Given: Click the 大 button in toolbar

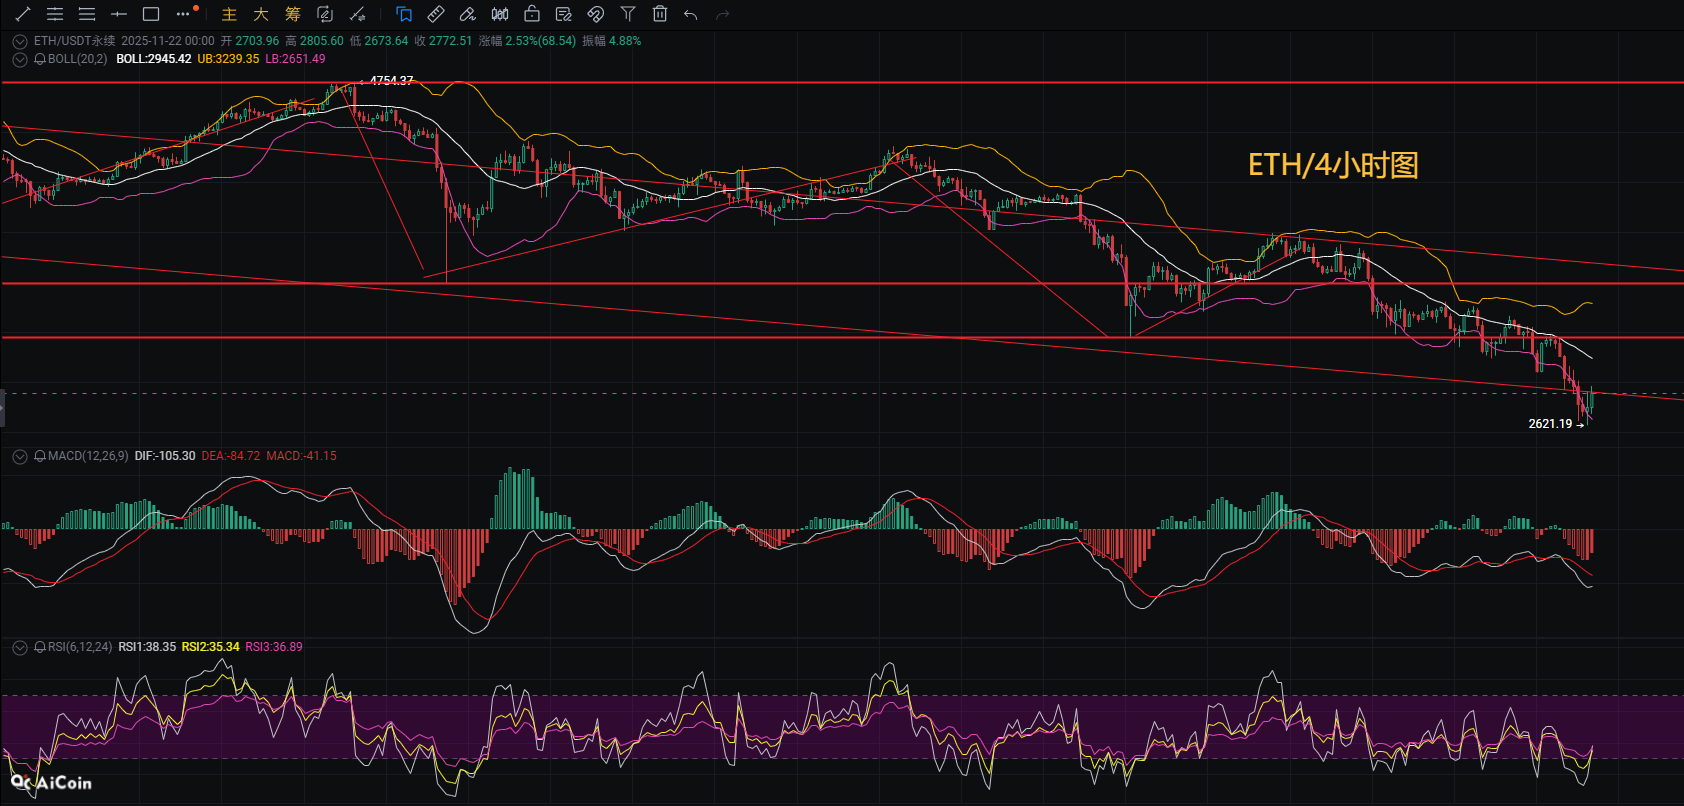Looking at the screenshot, I should coord(261,14).
